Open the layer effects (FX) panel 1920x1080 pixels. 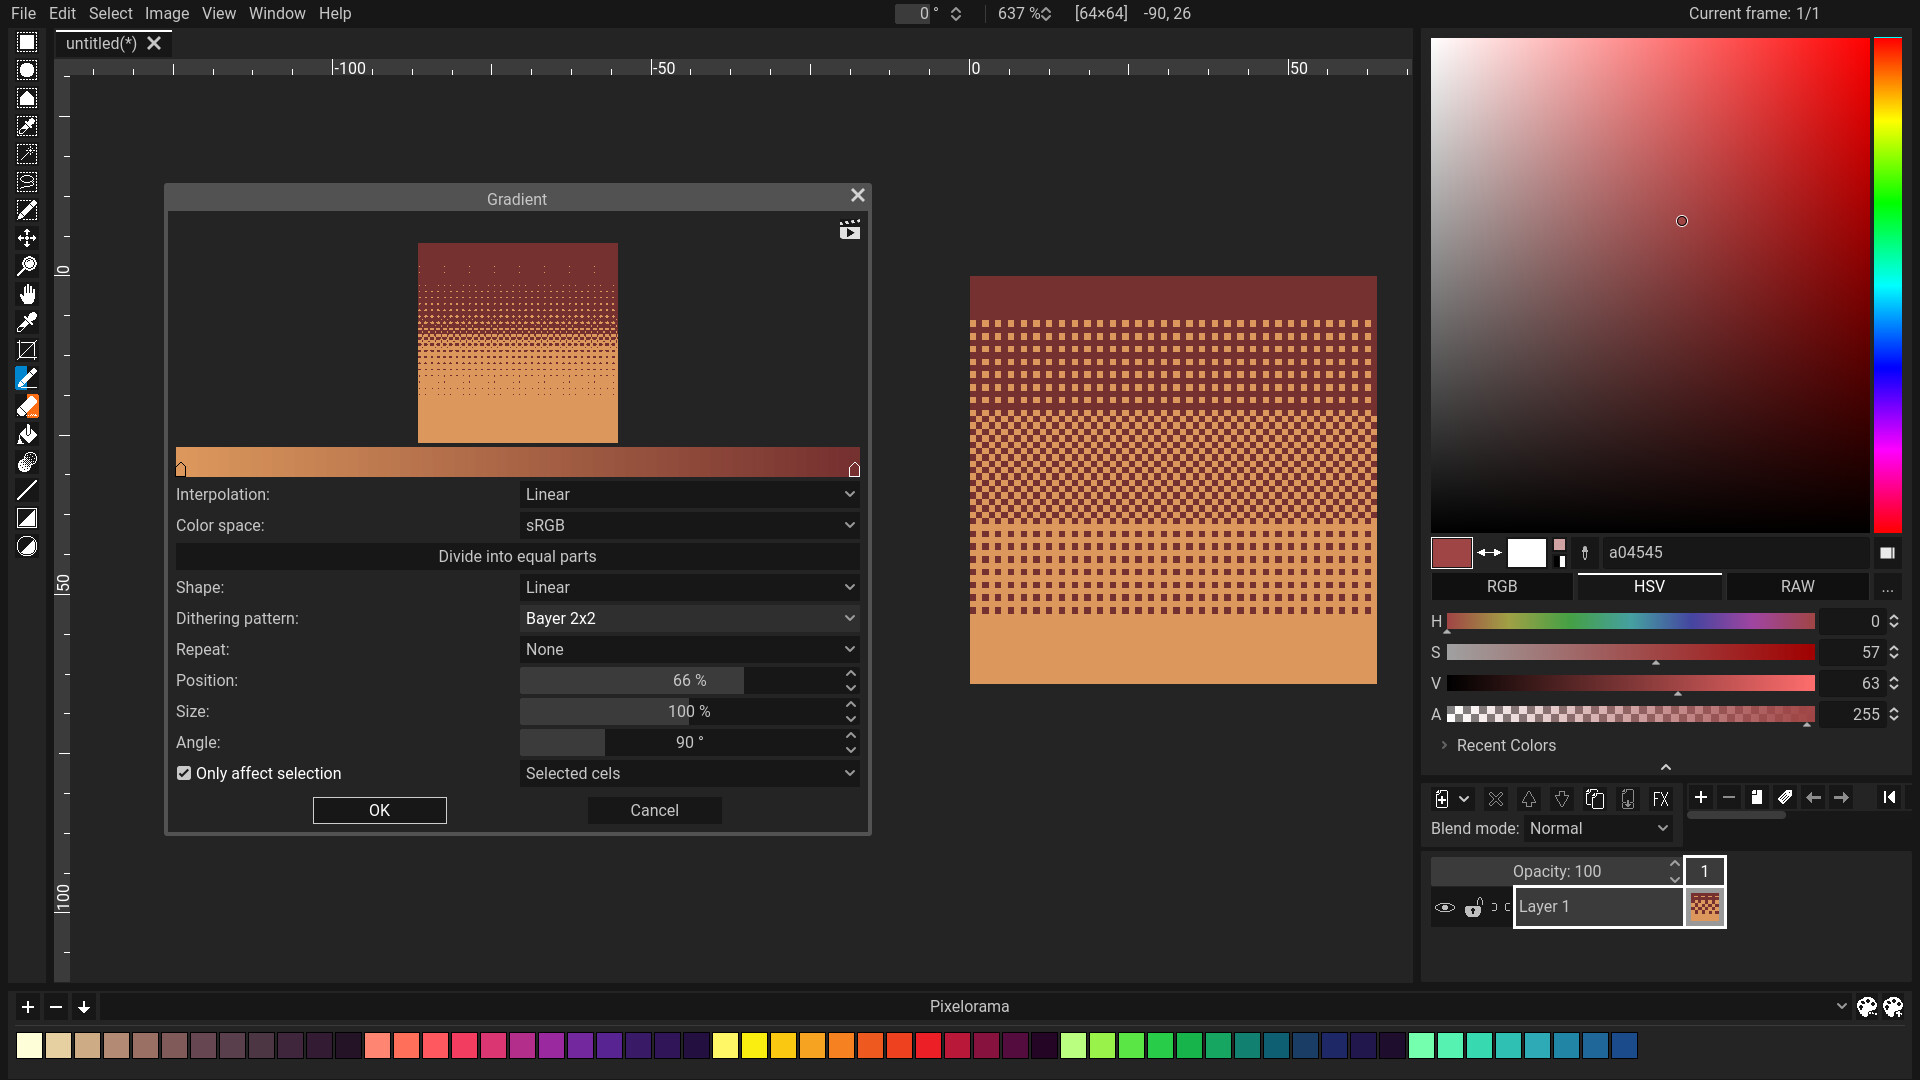click(1661, 798)
